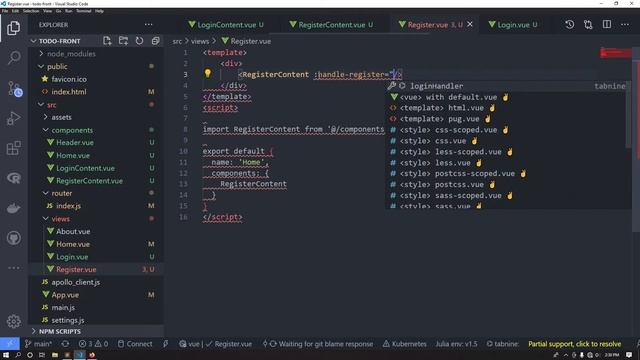Image resolution: width=640 pixels, height=360 pixels.
Task: Synchronize changes icon in status bar
Action: coord(65,344)
